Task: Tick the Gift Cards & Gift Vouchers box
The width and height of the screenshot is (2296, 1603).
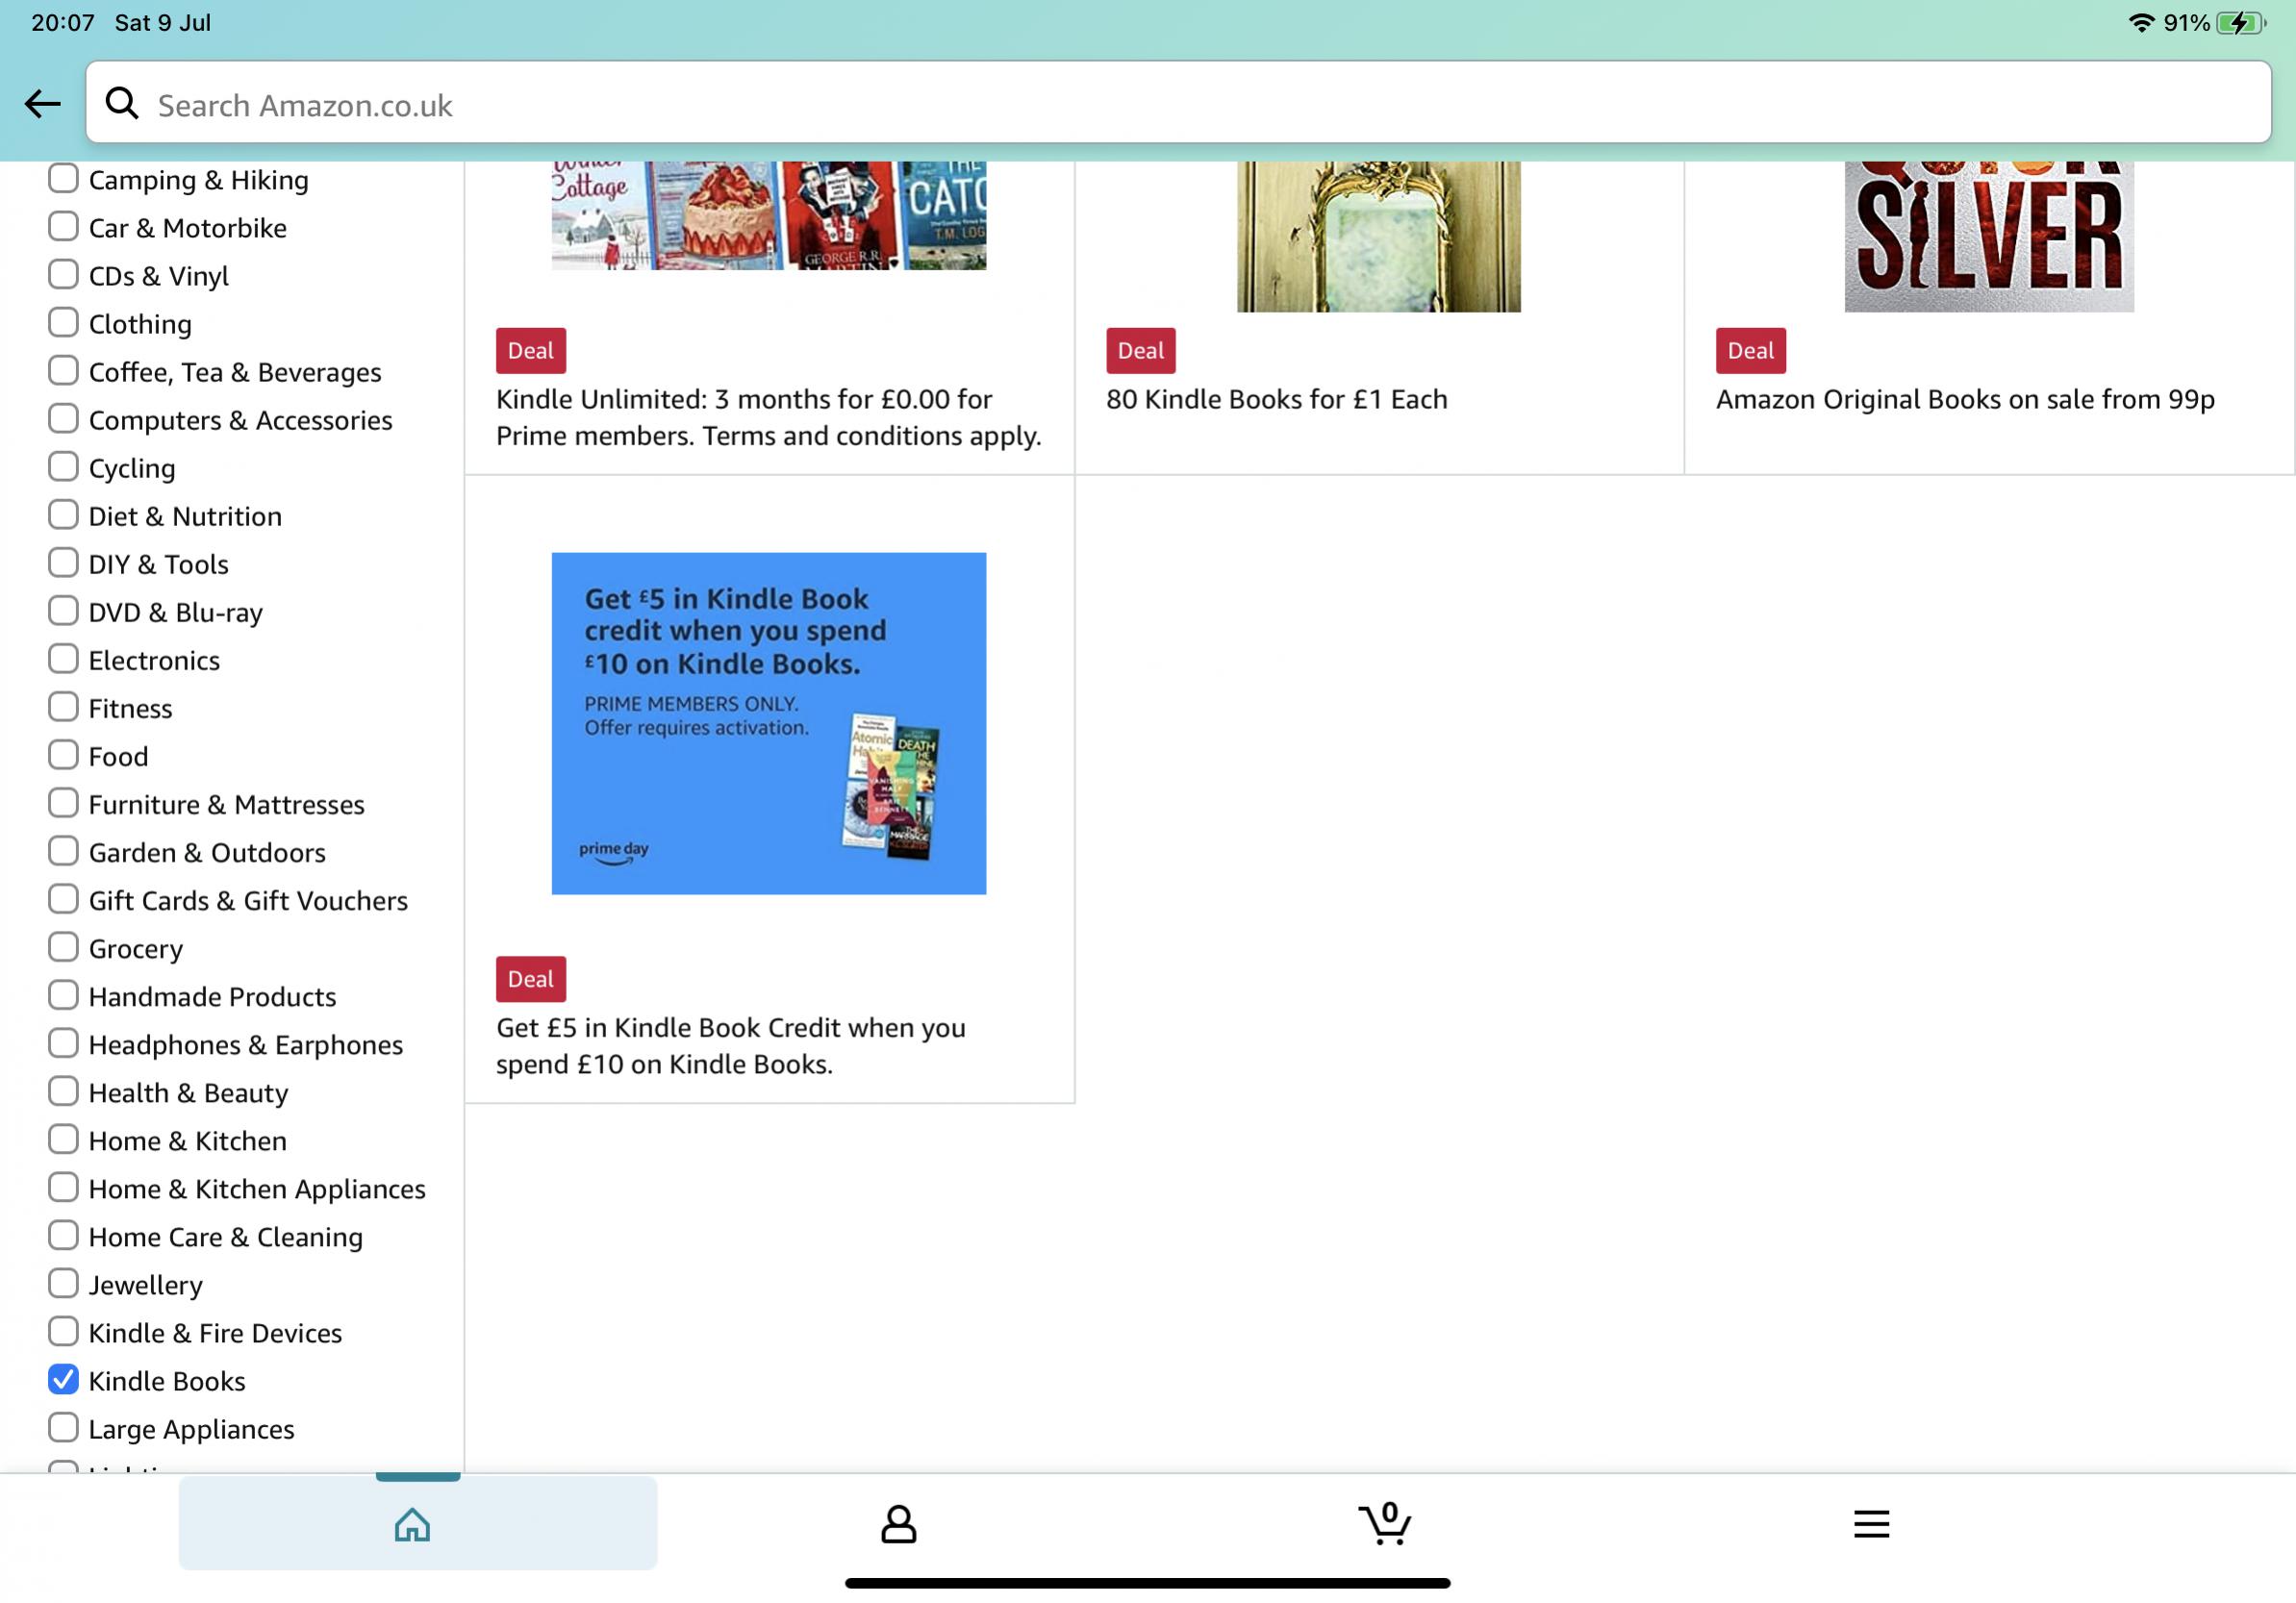Action: coord(63,899)
